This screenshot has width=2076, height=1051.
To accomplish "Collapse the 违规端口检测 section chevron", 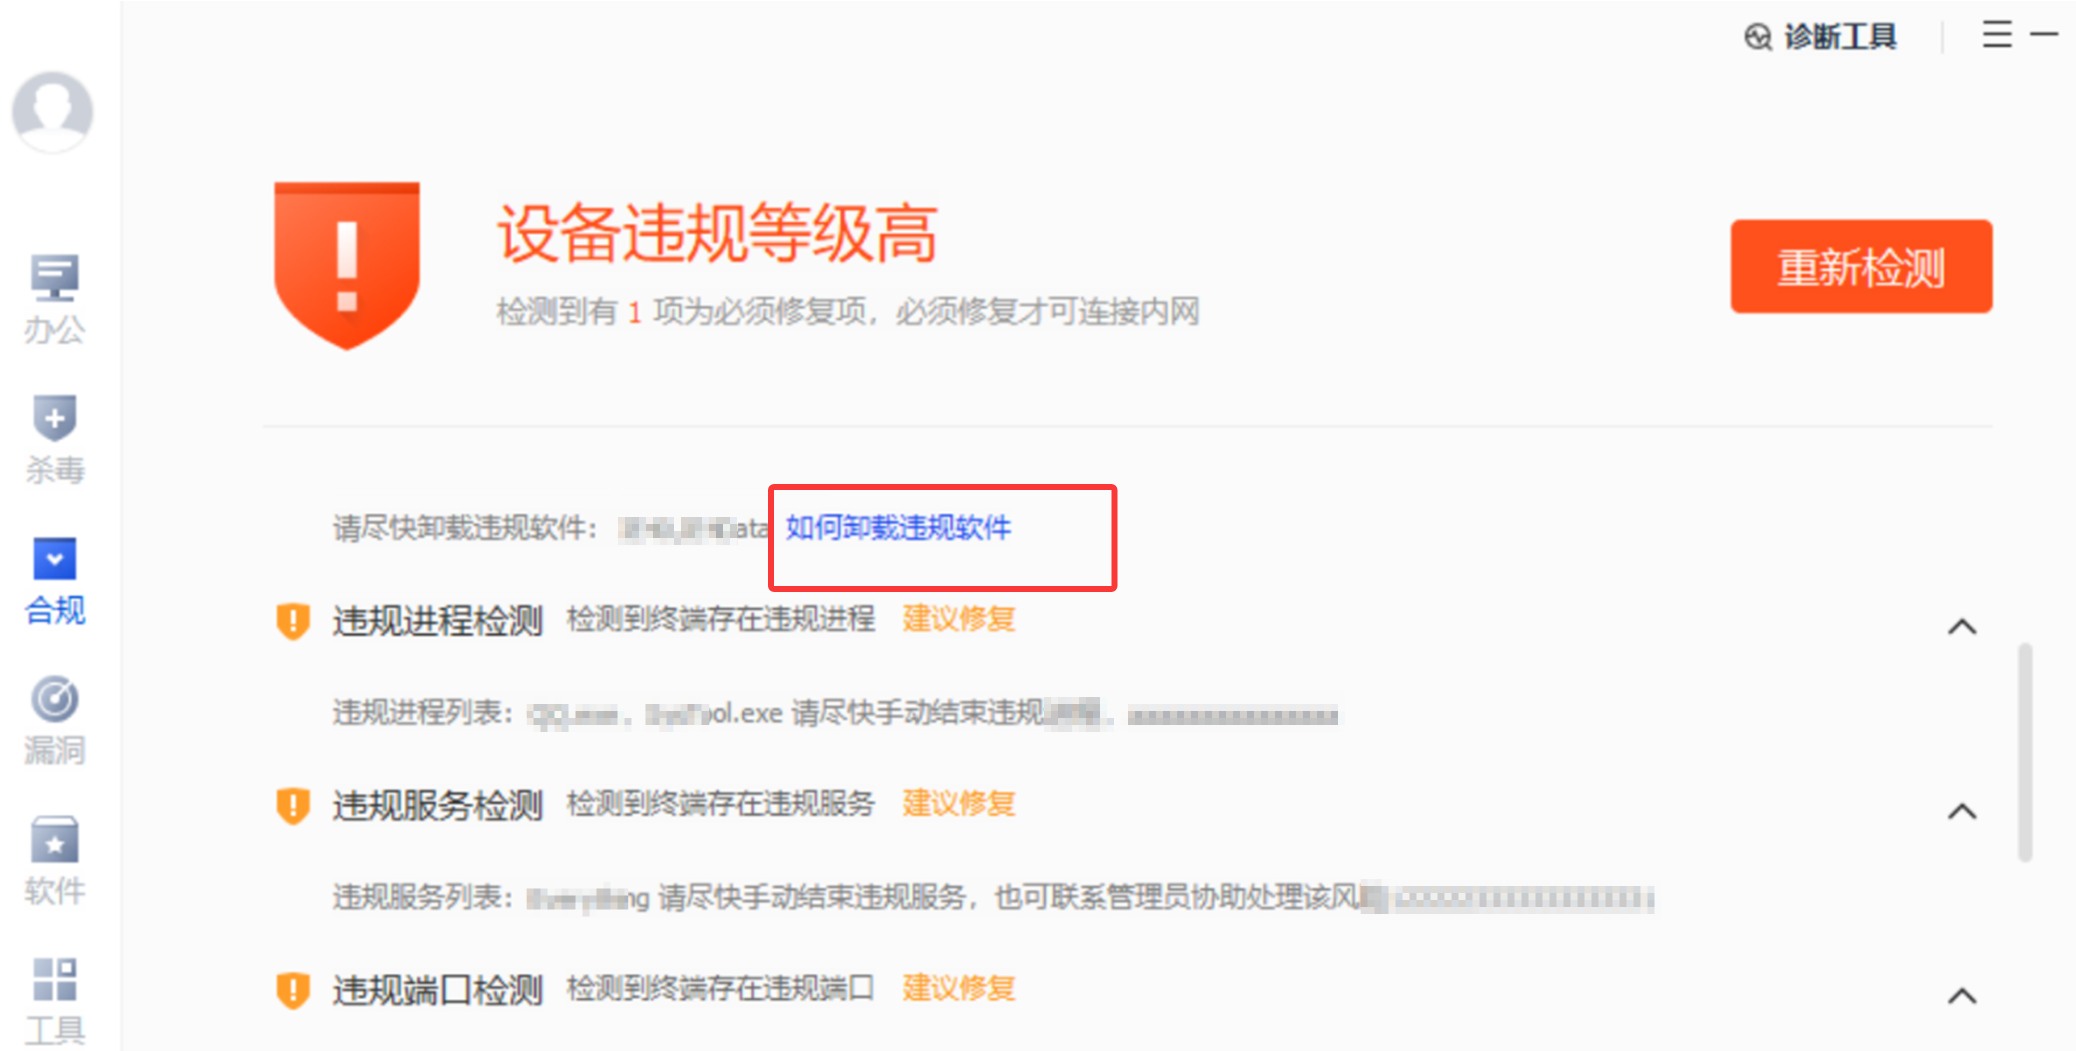I will [x=1962, y=996].
